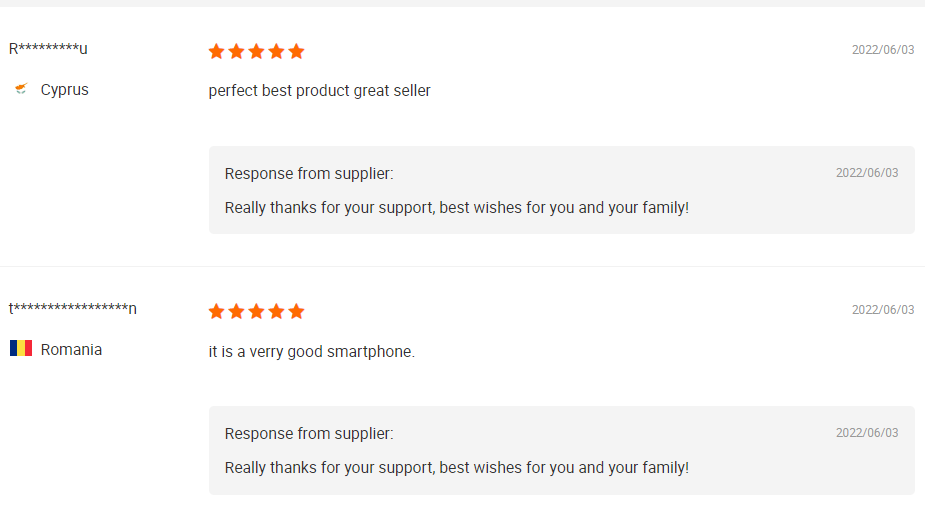This screenshot has width=940, height=523.
Task: Click first 'Response from supplier:' heading
Action: tap(309, 174)
